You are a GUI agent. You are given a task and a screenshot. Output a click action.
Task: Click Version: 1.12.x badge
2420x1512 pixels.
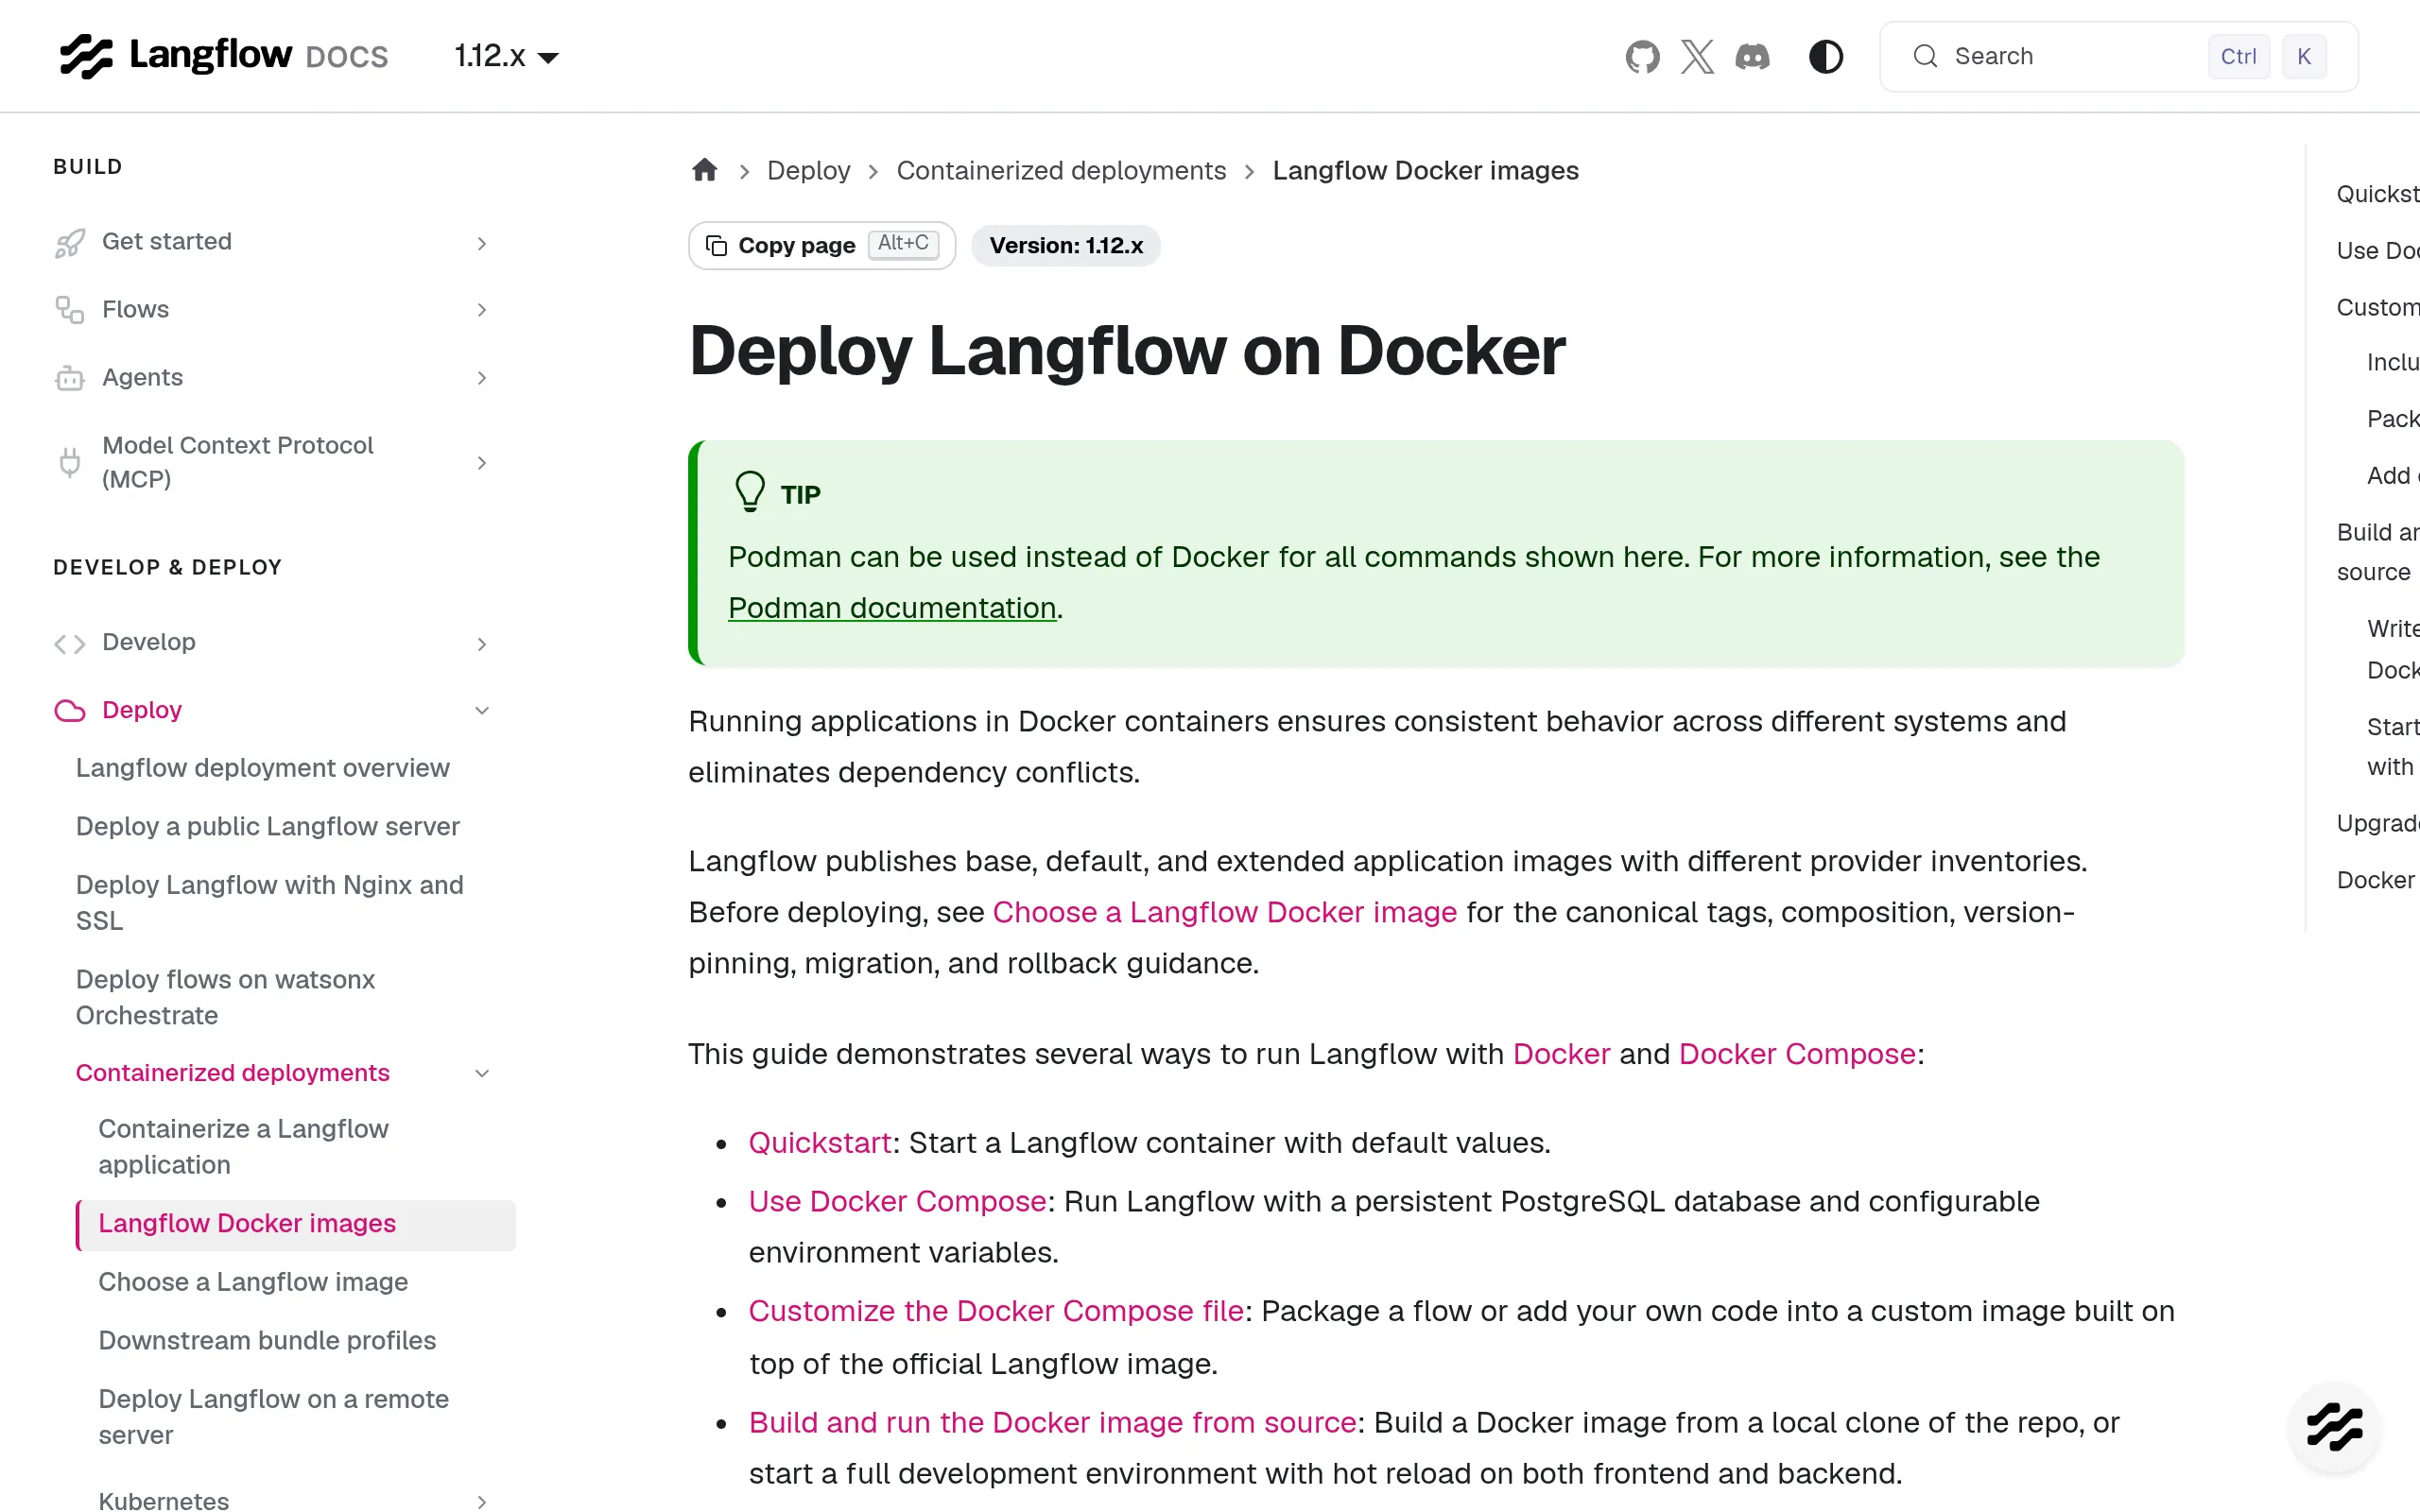click(1066, 246)
